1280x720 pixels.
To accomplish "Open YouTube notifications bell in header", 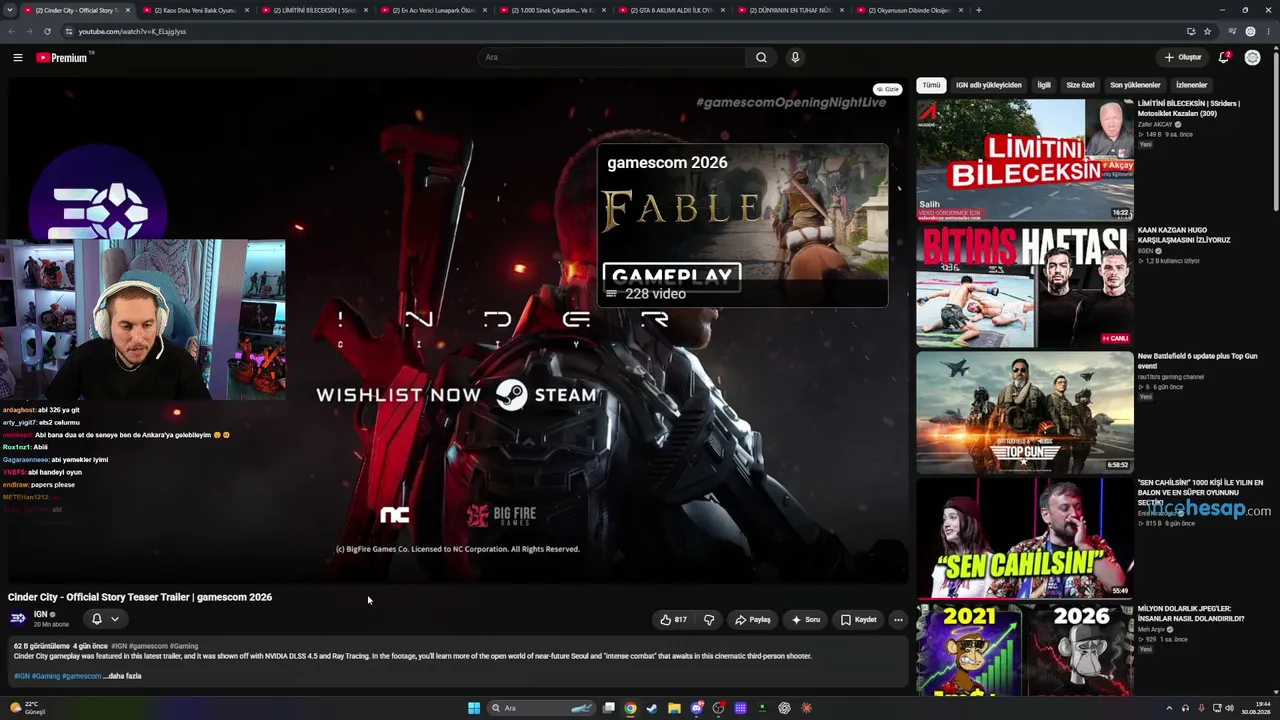I will click(1223, 58).
